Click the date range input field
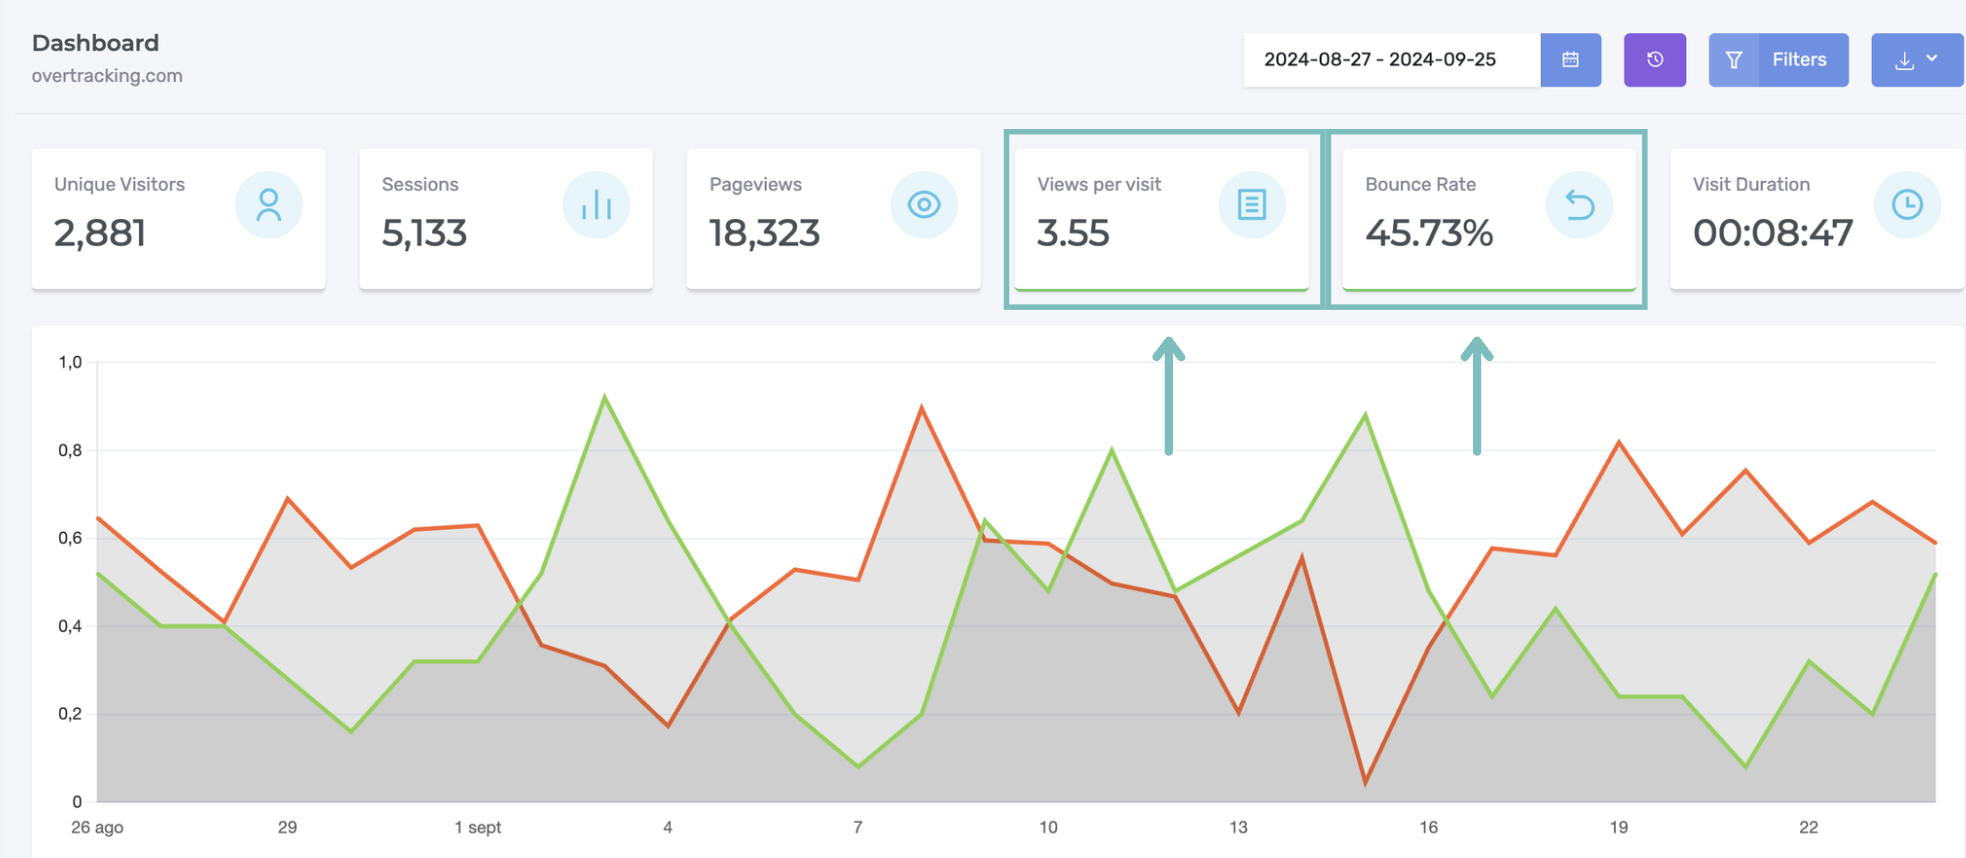 coord(1391,60)
